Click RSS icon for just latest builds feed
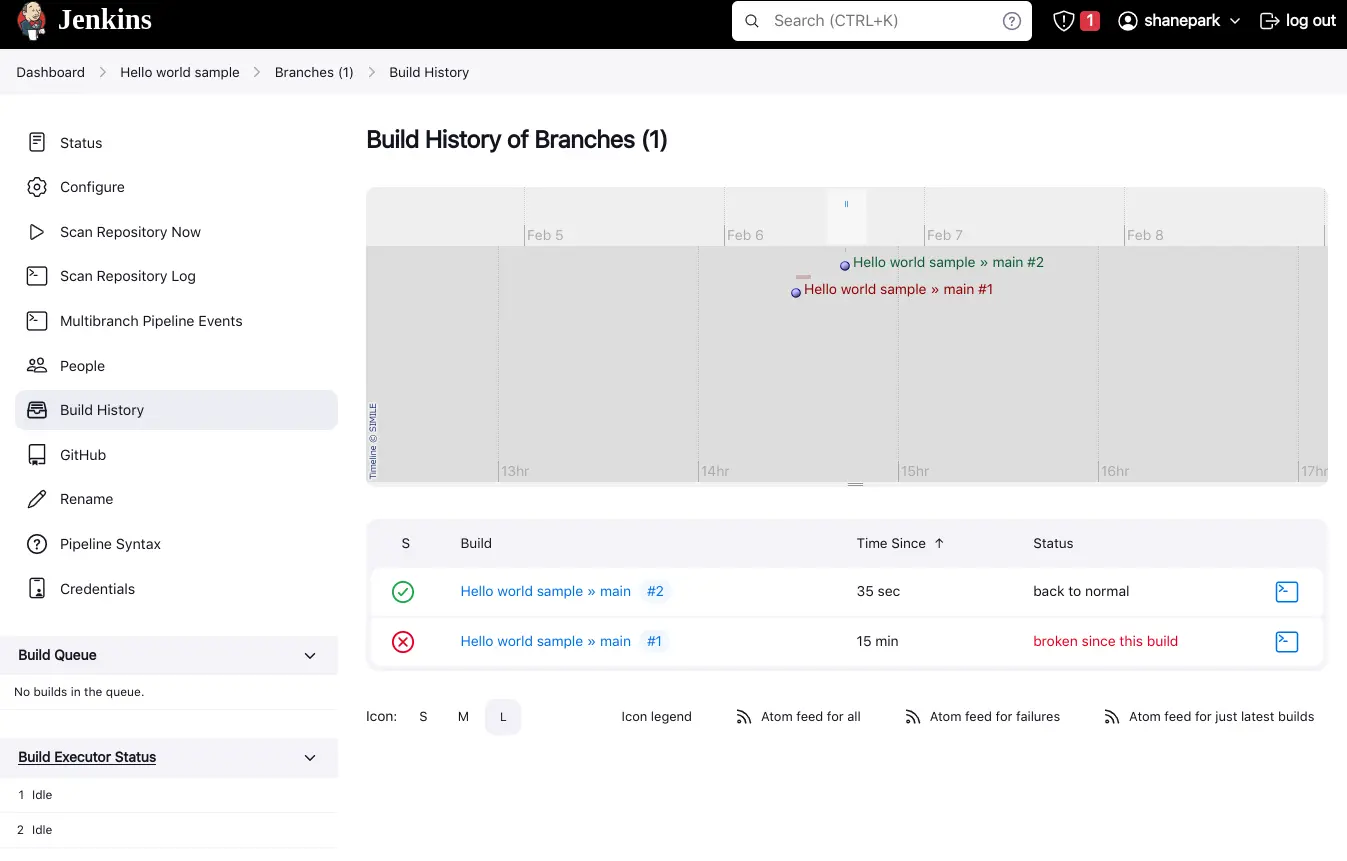 (x=1111, y=717)
